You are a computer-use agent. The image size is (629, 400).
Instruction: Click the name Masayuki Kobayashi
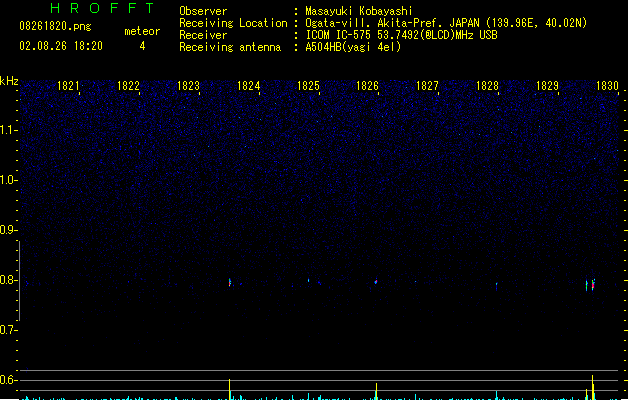coord(359,11)
